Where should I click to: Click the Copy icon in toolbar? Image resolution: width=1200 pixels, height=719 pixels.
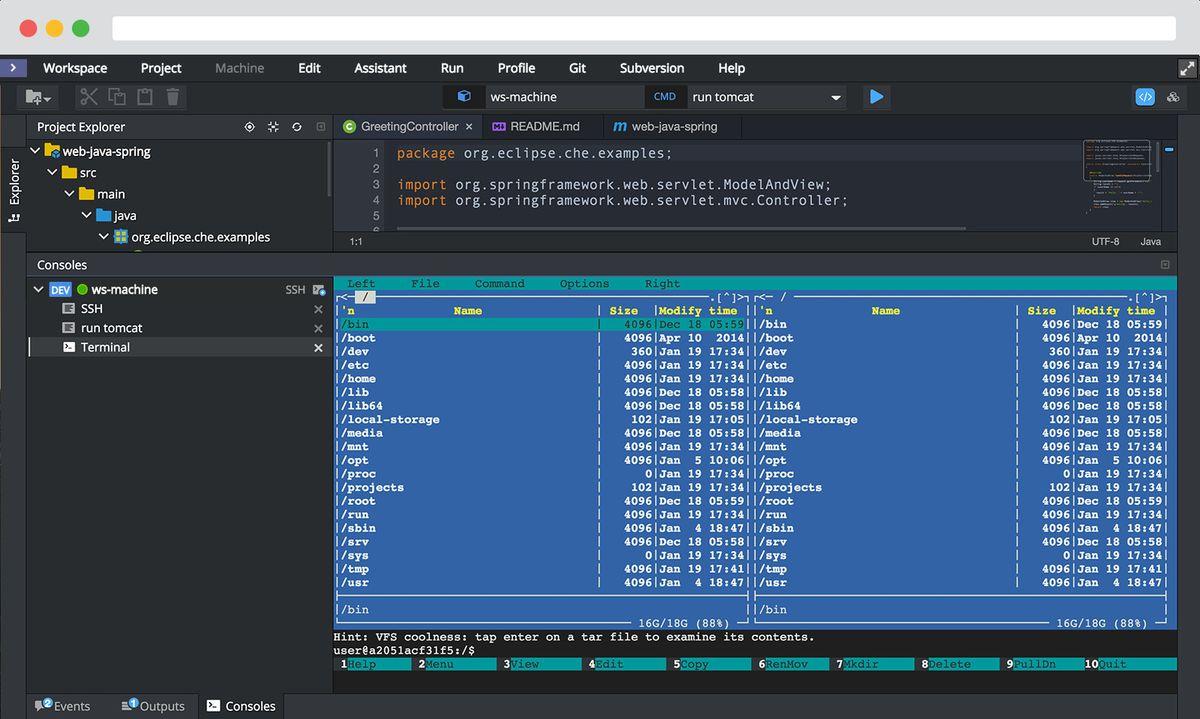pyautogui.click(x=117, y=97)
